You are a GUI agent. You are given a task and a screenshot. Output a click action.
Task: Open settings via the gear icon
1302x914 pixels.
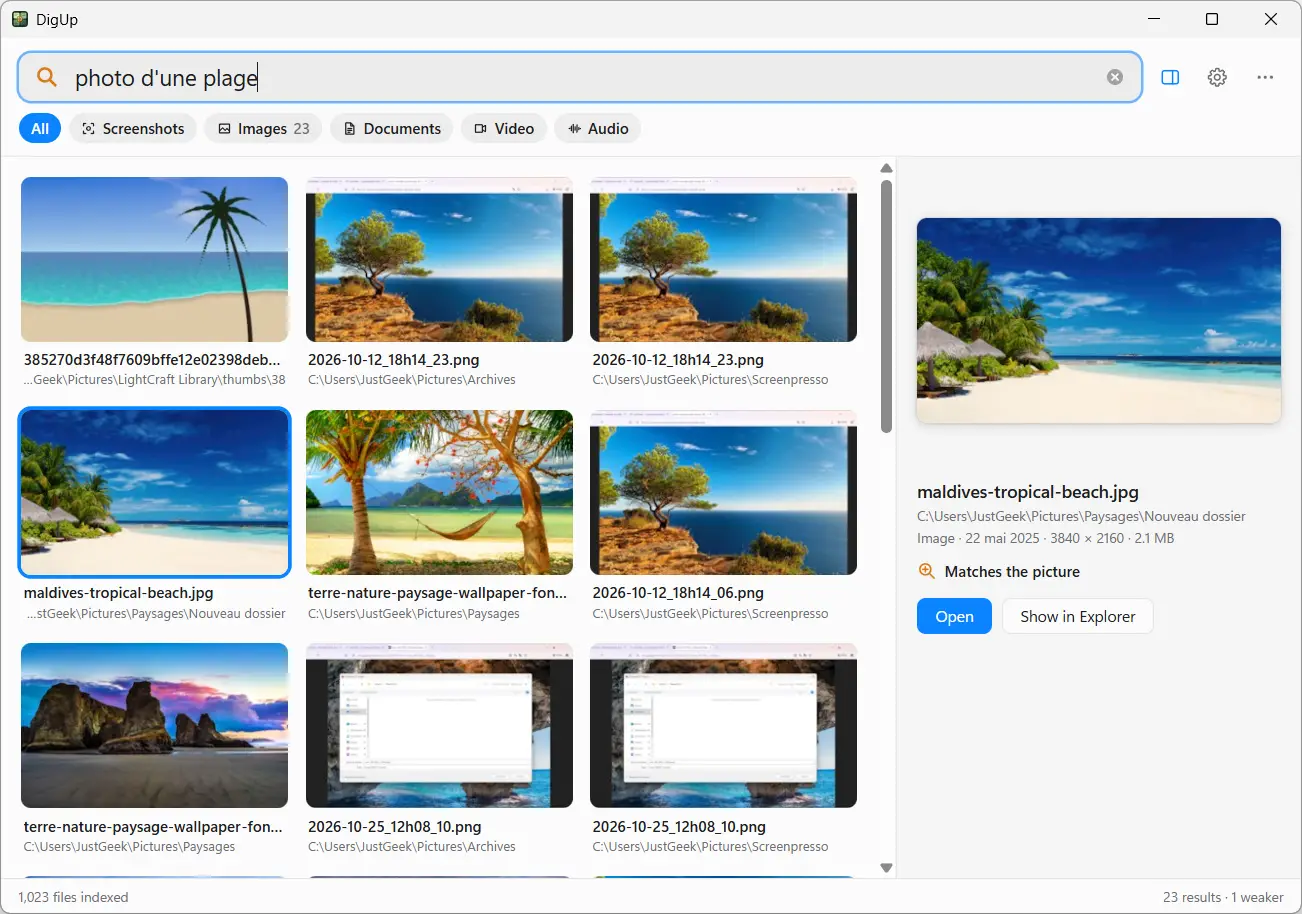pos(1217,77)
